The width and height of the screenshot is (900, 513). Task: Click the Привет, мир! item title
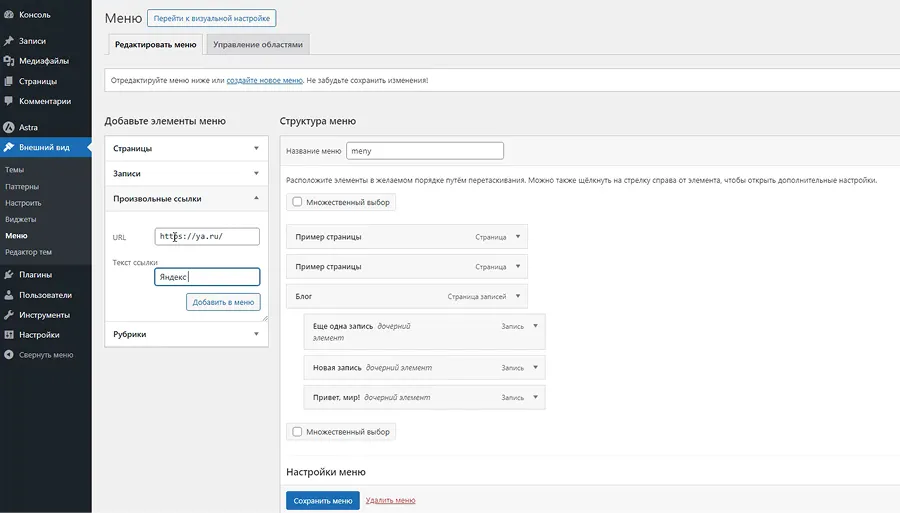[x=336, y=397]
